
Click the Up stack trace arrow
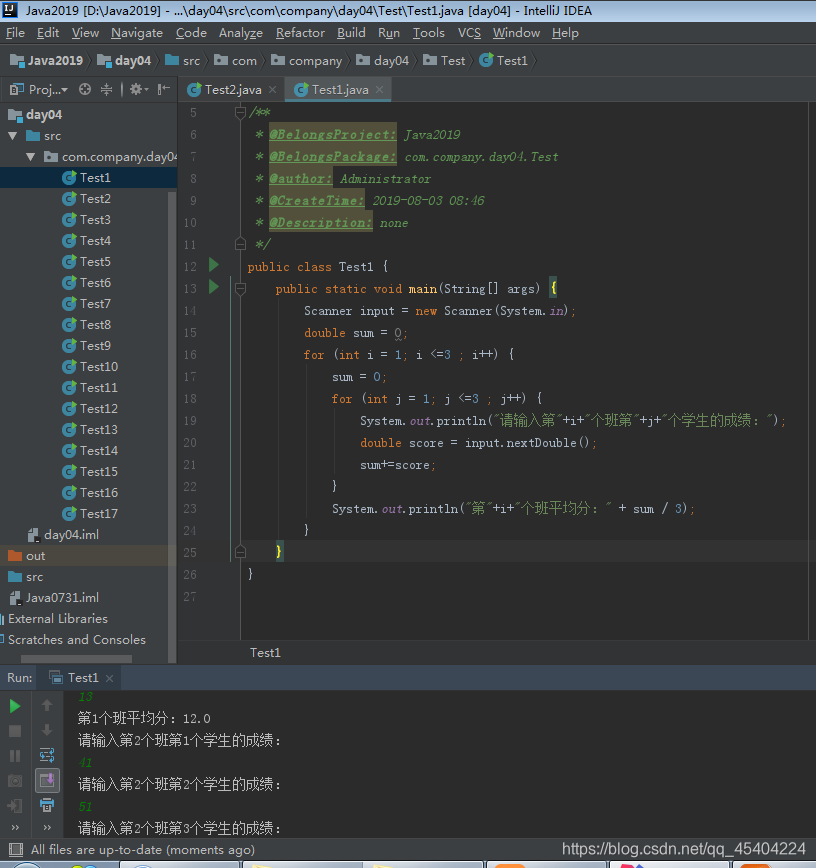pyautogui.click(x=47, y=705)
